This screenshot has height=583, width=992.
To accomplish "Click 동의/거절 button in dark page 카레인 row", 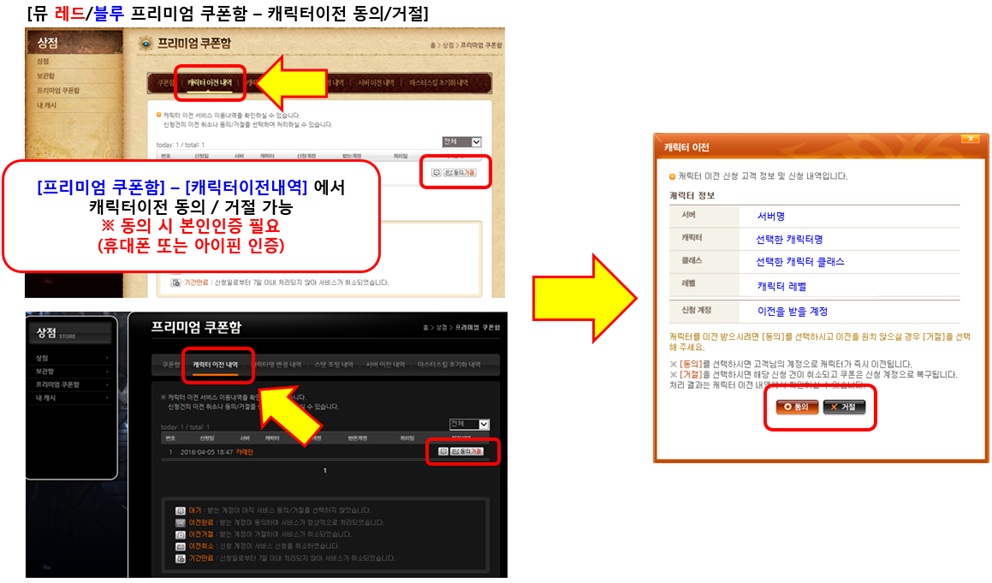I will click(467, 451).
